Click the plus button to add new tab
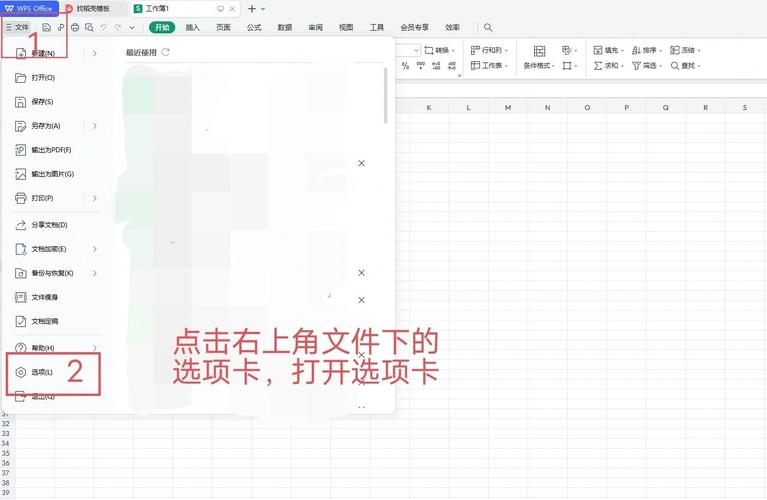 (x=251, y=9)
